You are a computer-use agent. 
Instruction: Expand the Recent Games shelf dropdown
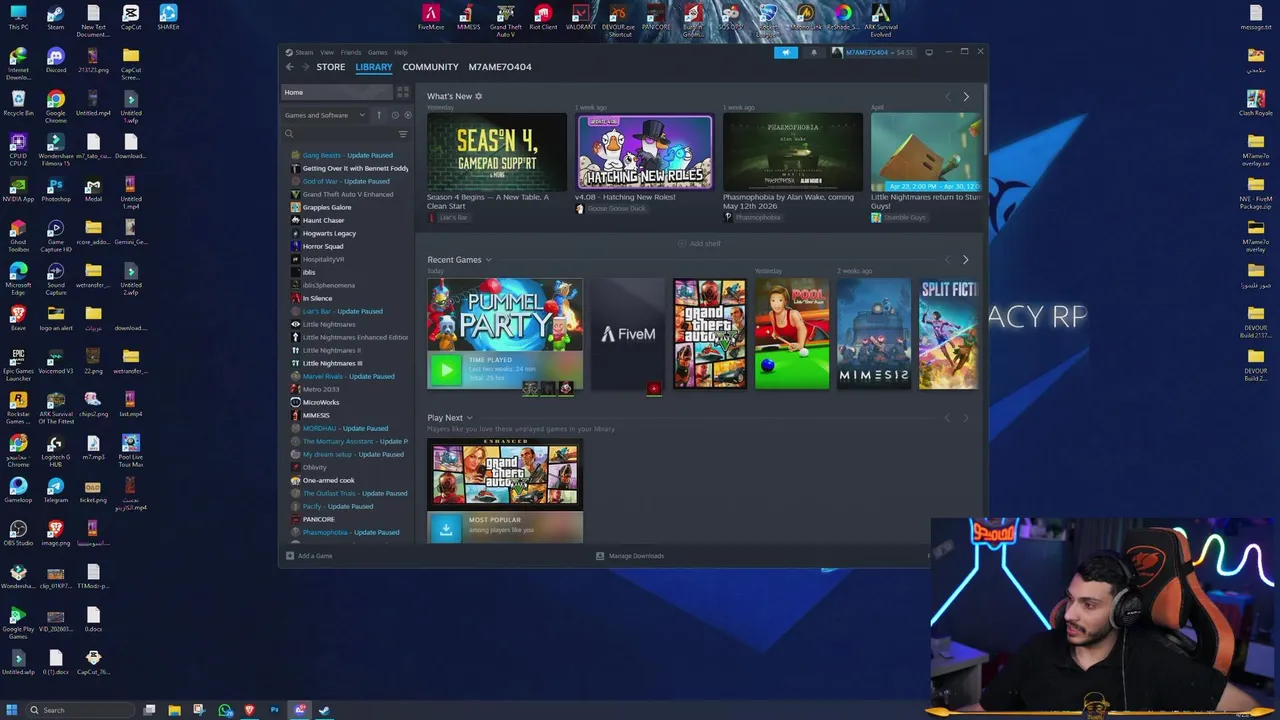(x=488, y=260)
